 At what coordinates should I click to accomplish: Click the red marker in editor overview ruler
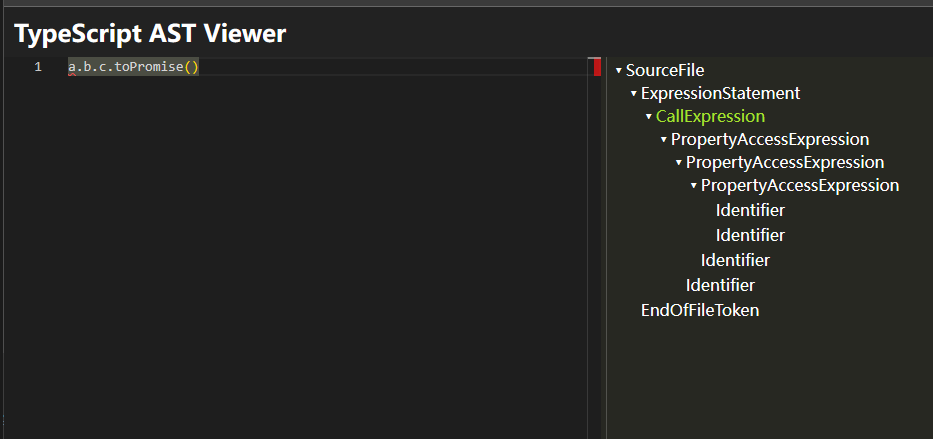(597, 67)
